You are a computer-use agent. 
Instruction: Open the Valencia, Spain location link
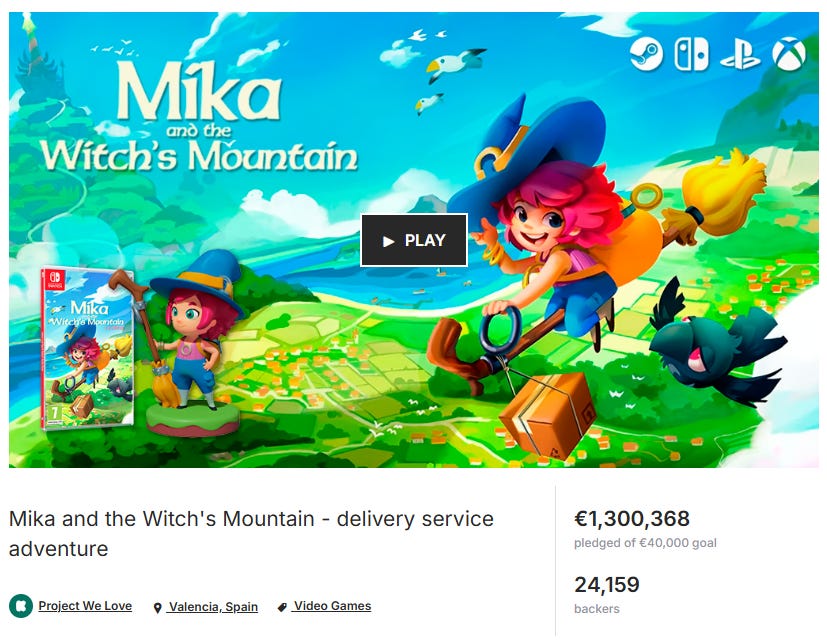(213, 607)
